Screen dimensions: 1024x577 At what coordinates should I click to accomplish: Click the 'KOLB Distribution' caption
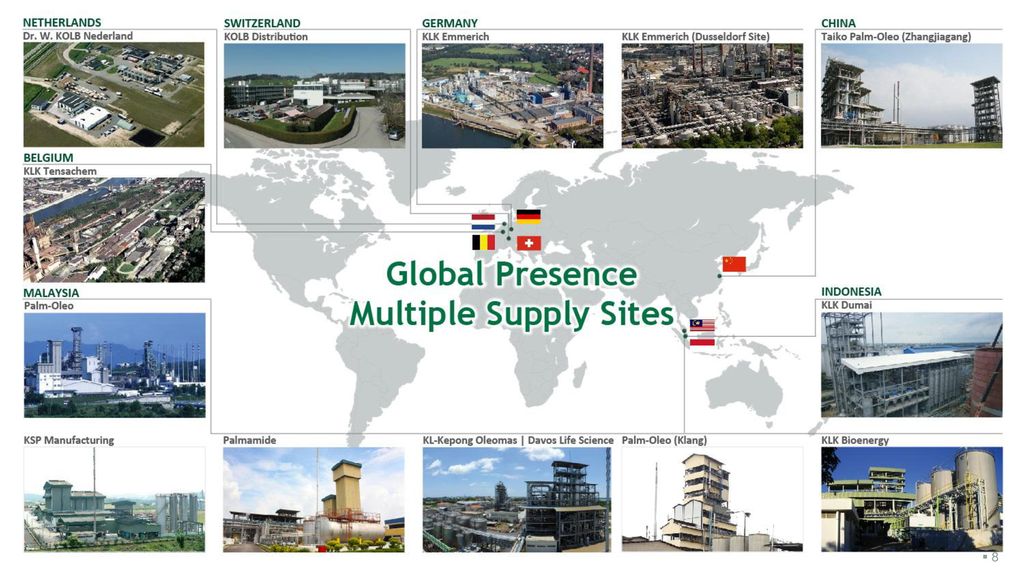tap(266, 37)
